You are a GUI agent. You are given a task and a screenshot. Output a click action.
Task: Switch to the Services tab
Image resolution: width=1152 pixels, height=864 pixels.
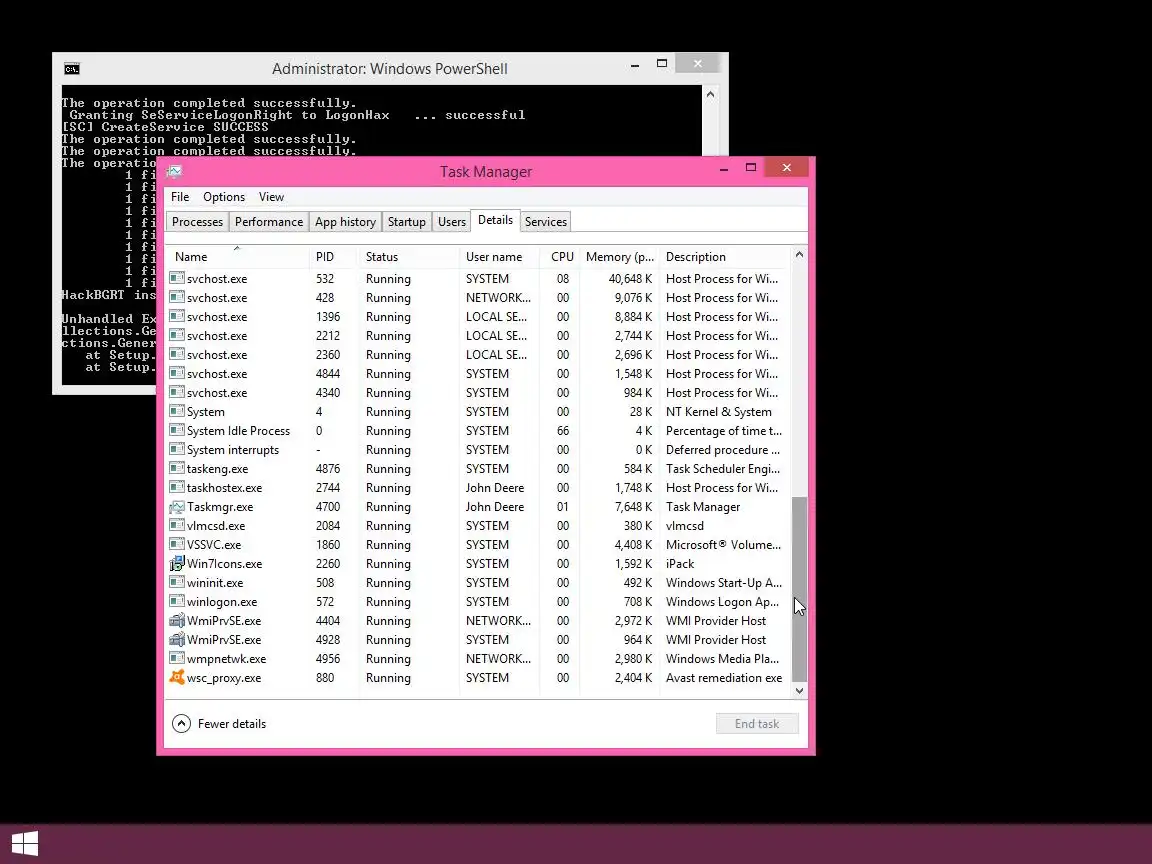point(546,222)
